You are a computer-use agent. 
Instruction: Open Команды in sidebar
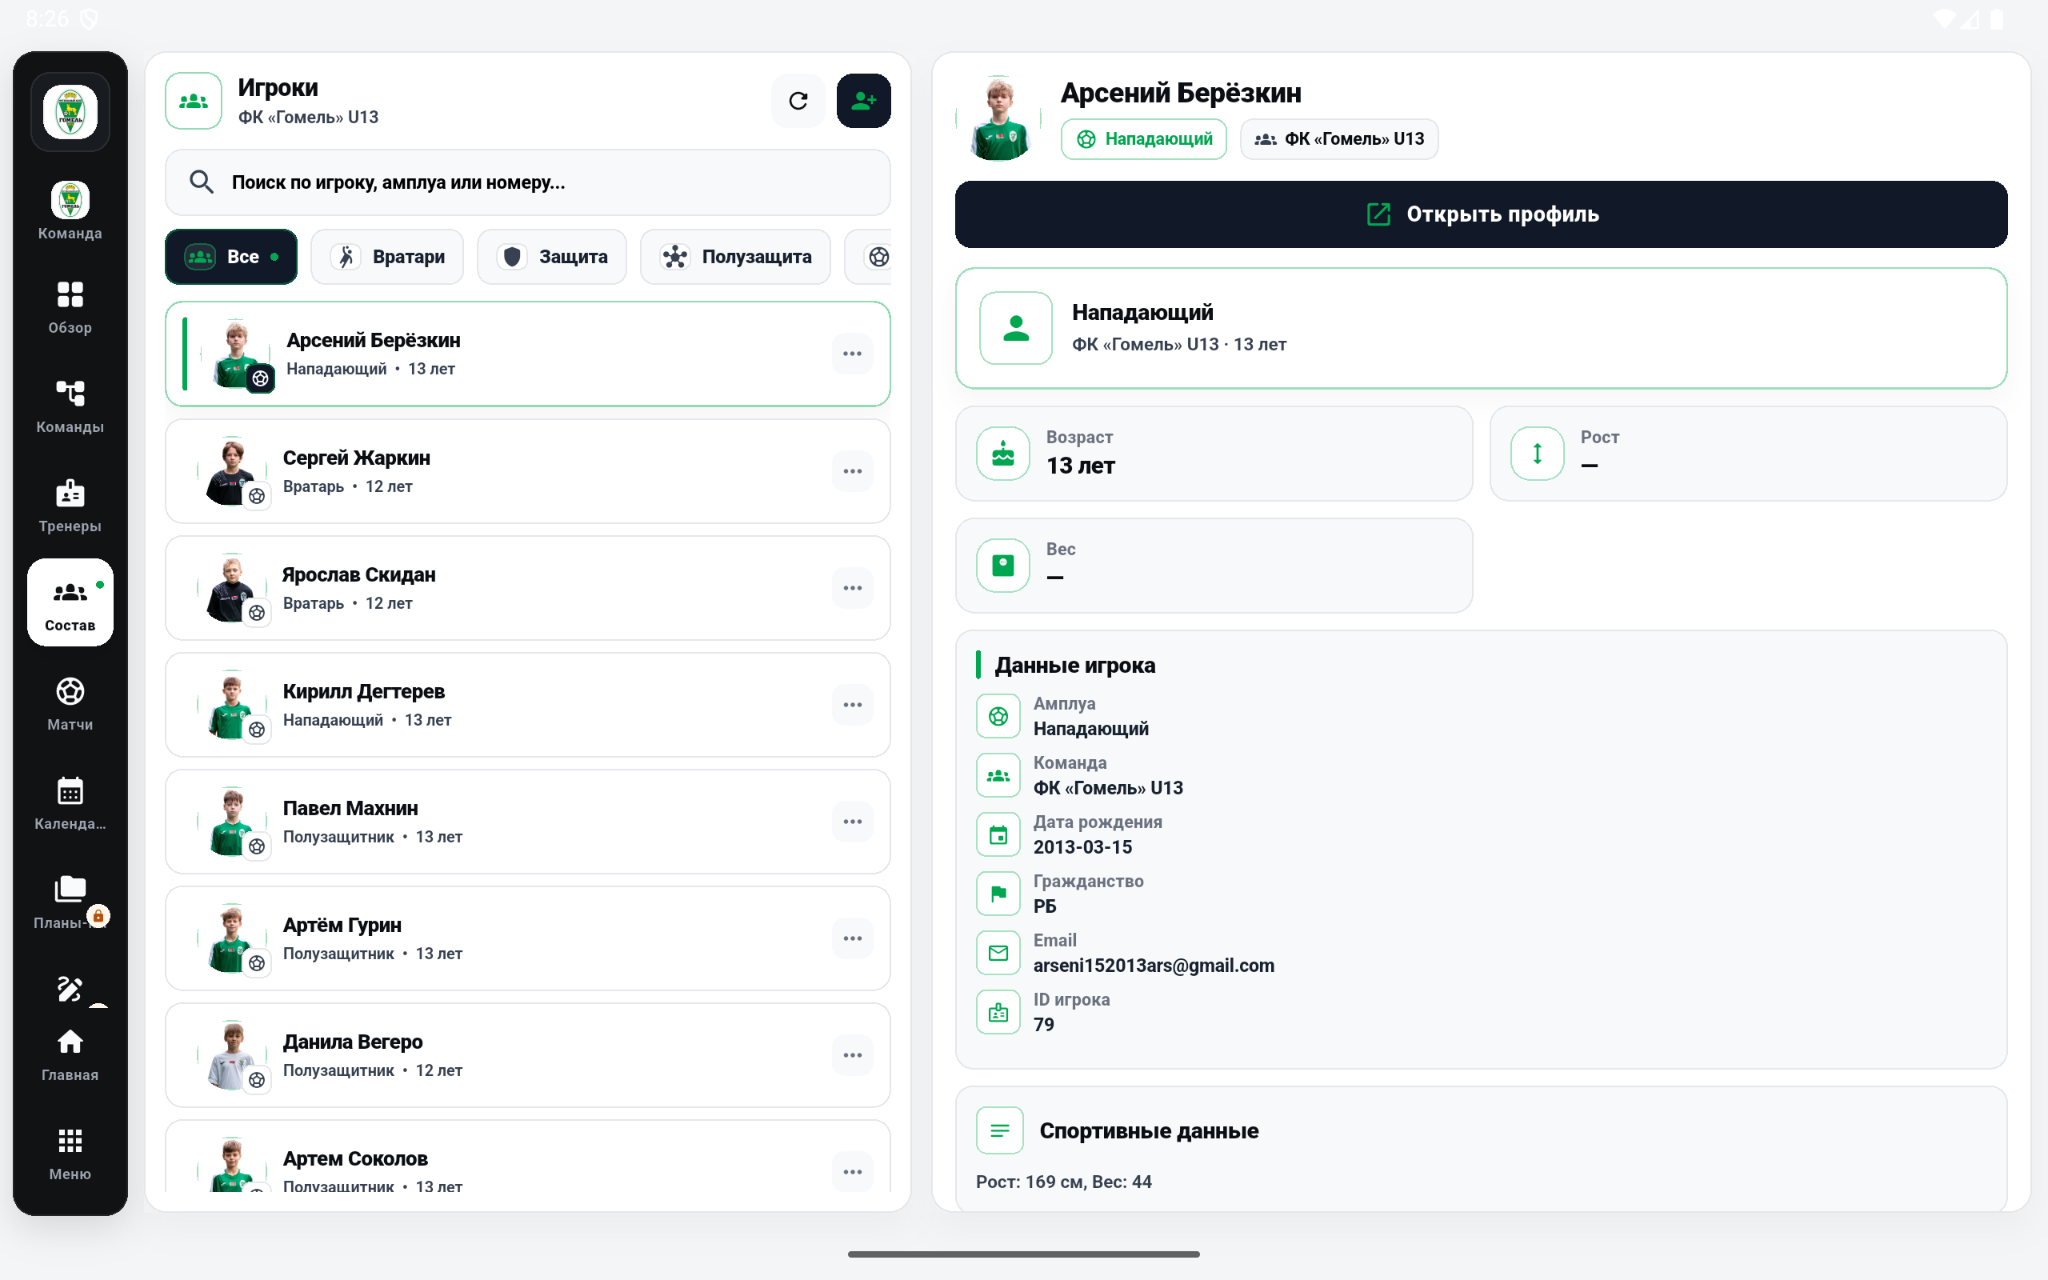pyautogui.click(x=70, y=406)
